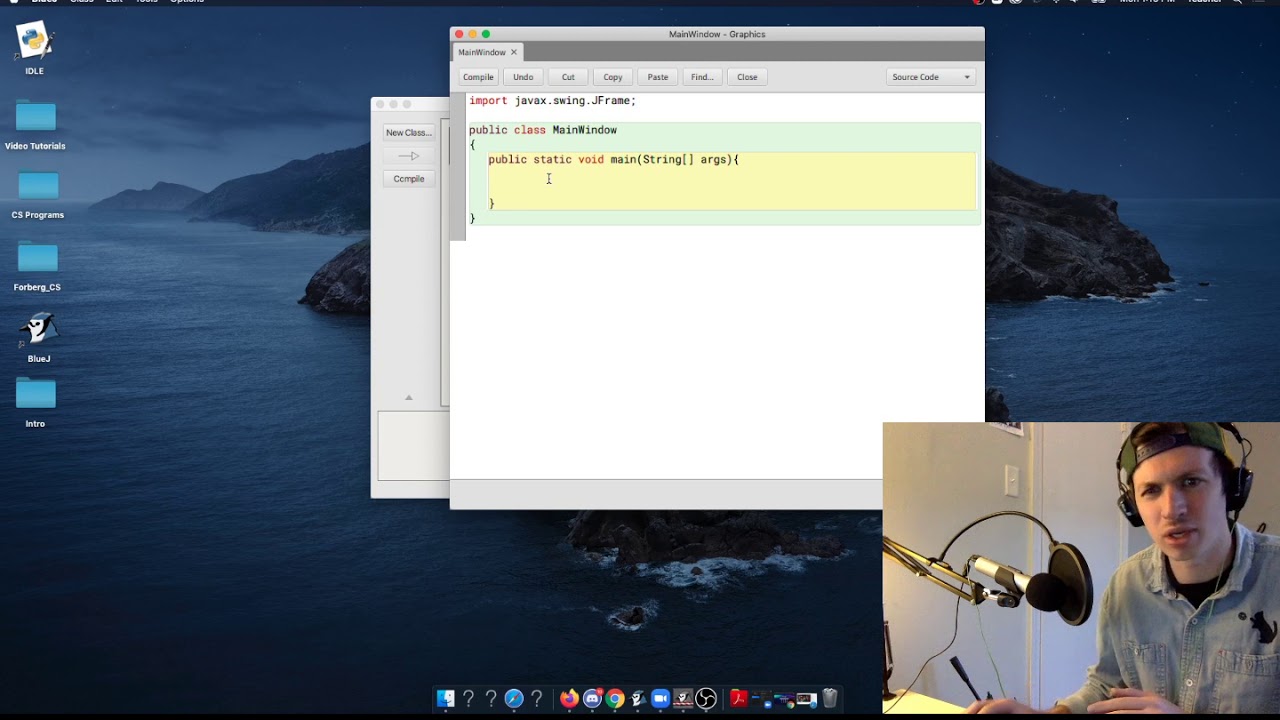Close the MainWindow tab with its X

(514, 52)
